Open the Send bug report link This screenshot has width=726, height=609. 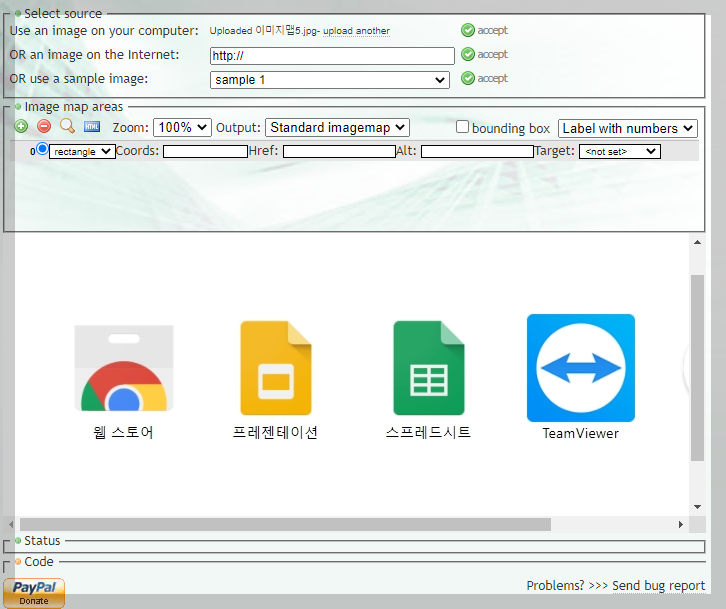658,586
